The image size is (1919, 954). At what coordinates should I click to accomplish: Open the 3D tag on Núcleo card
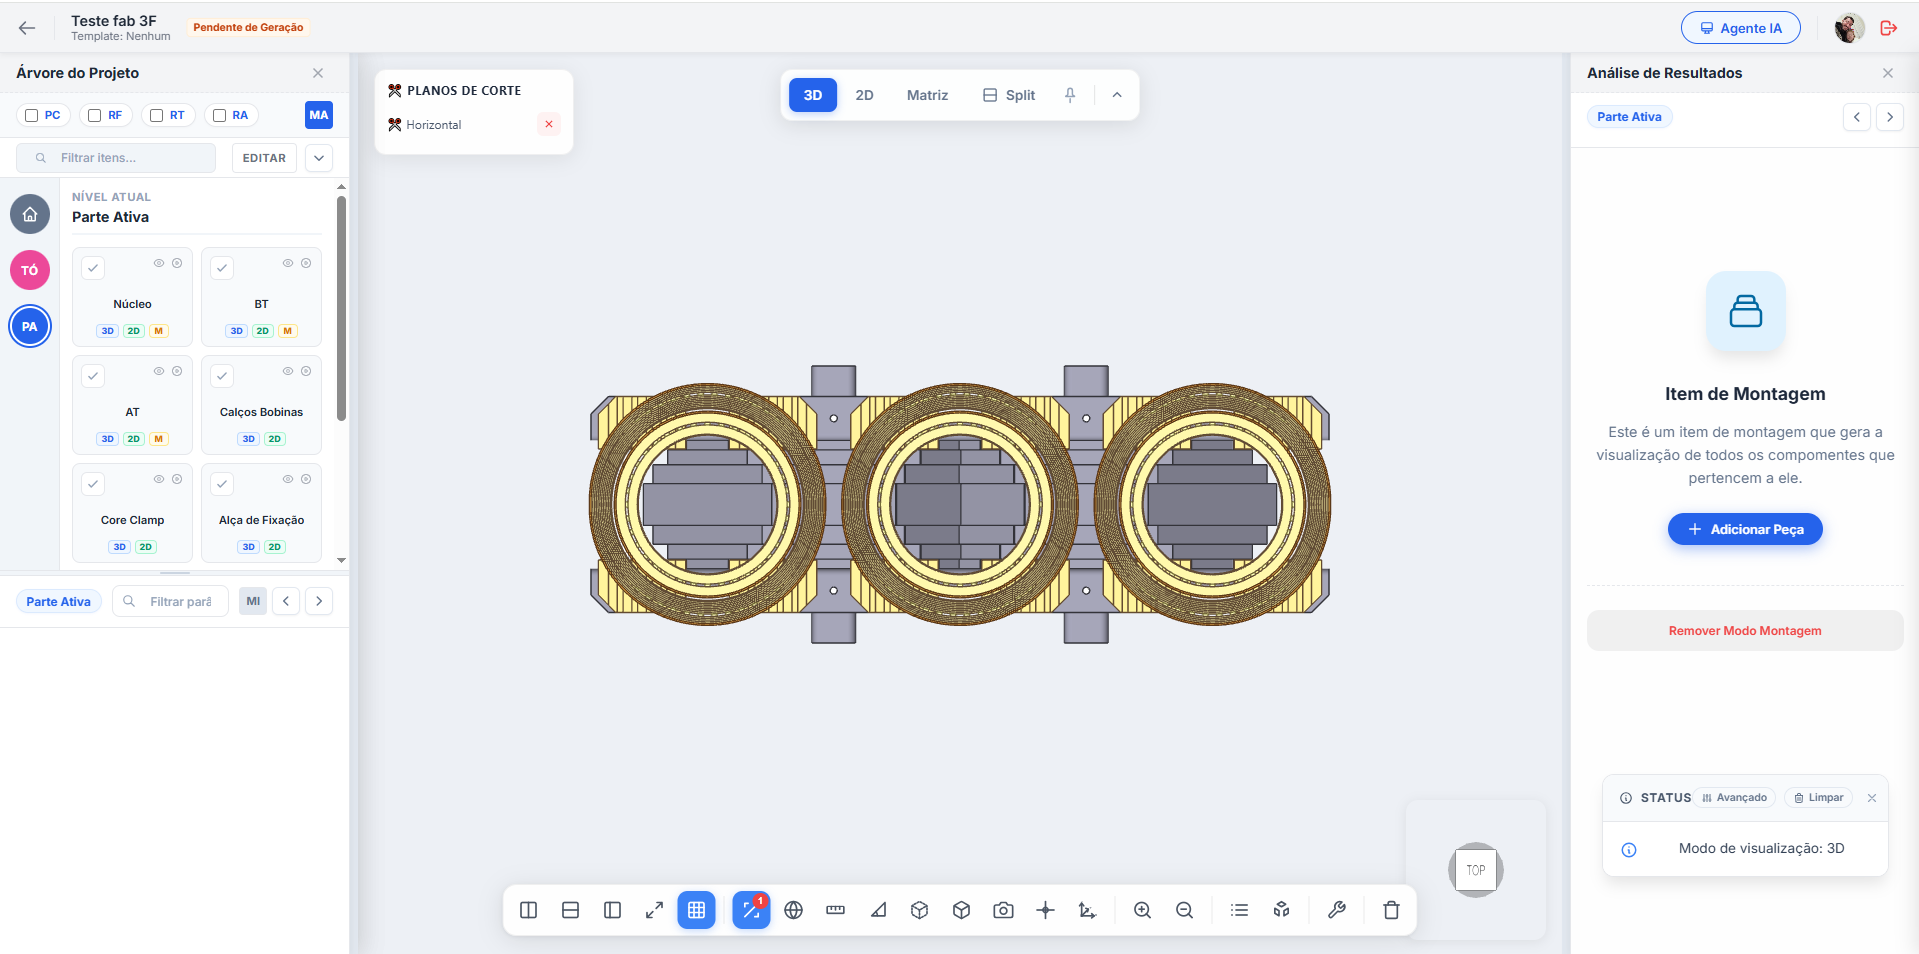(x=108, y=331)
